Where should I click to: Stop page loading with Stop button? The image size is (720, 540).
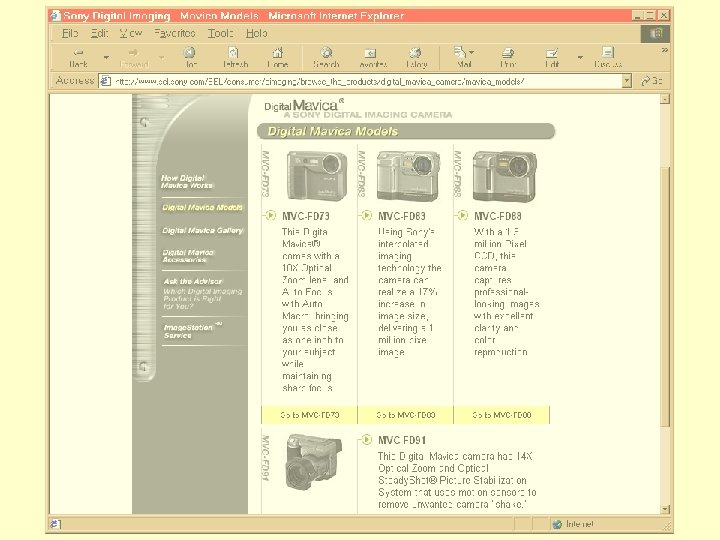point(190,57)
